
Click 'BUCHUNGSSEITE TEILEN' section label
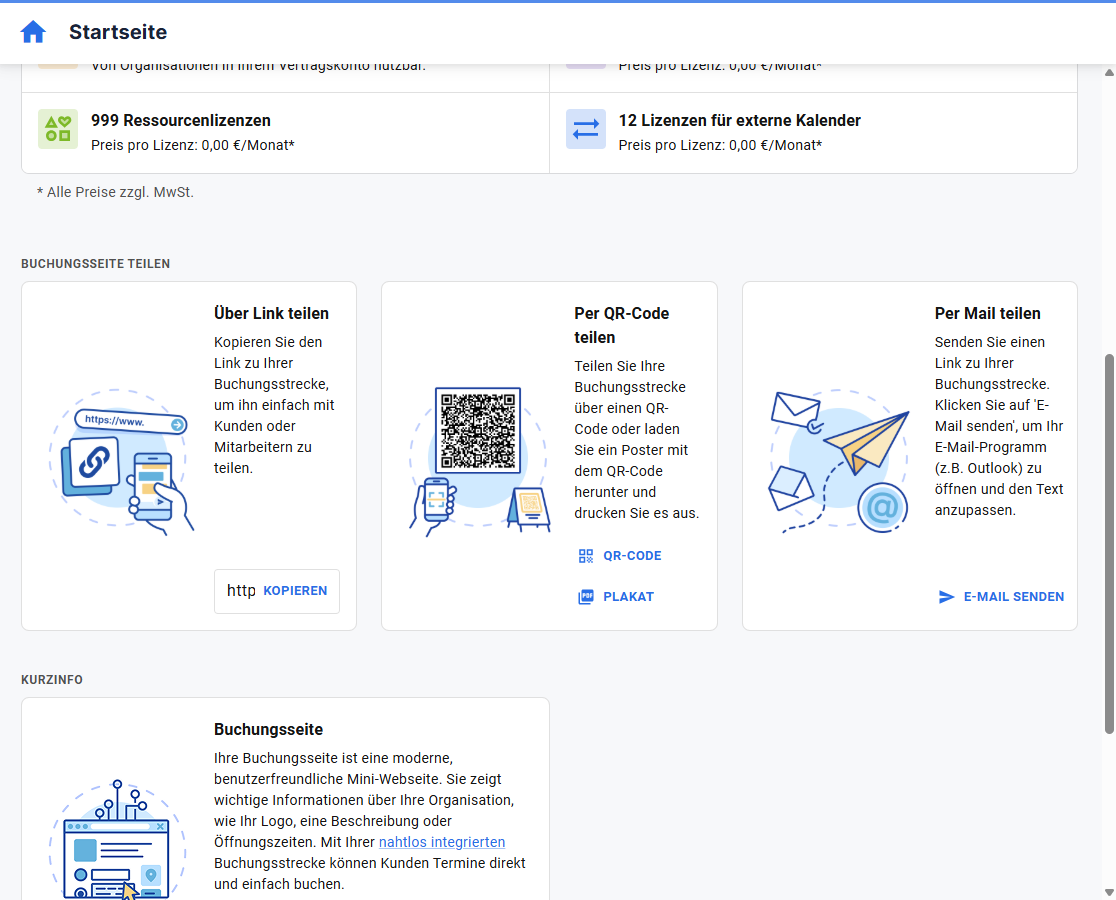[x=95, y=264]
